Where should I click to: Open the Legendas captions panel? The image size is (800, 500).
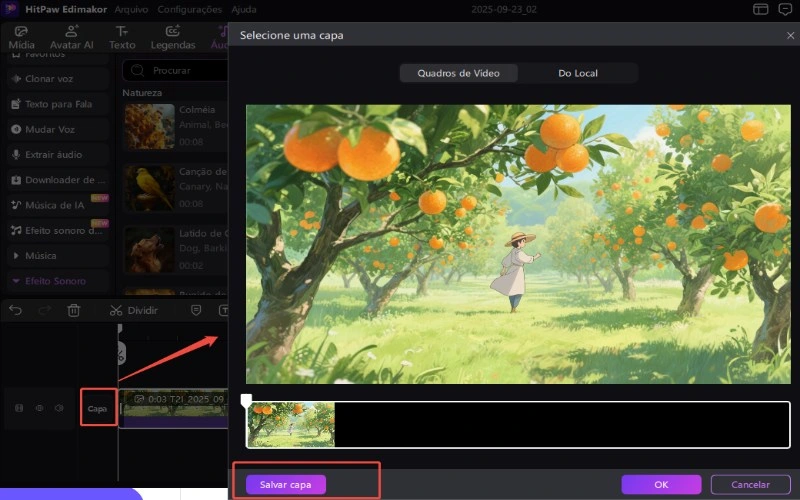[173, 38]
